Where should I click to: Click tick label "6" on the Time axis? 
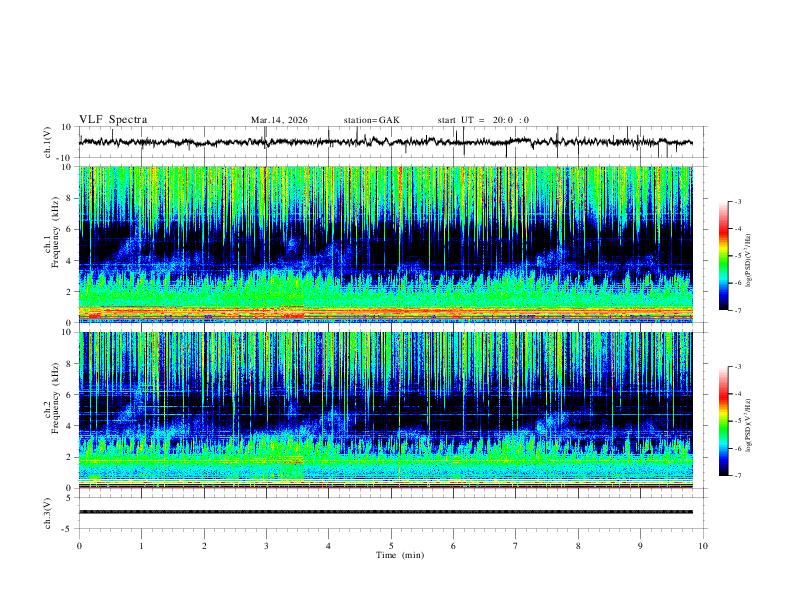454,546
